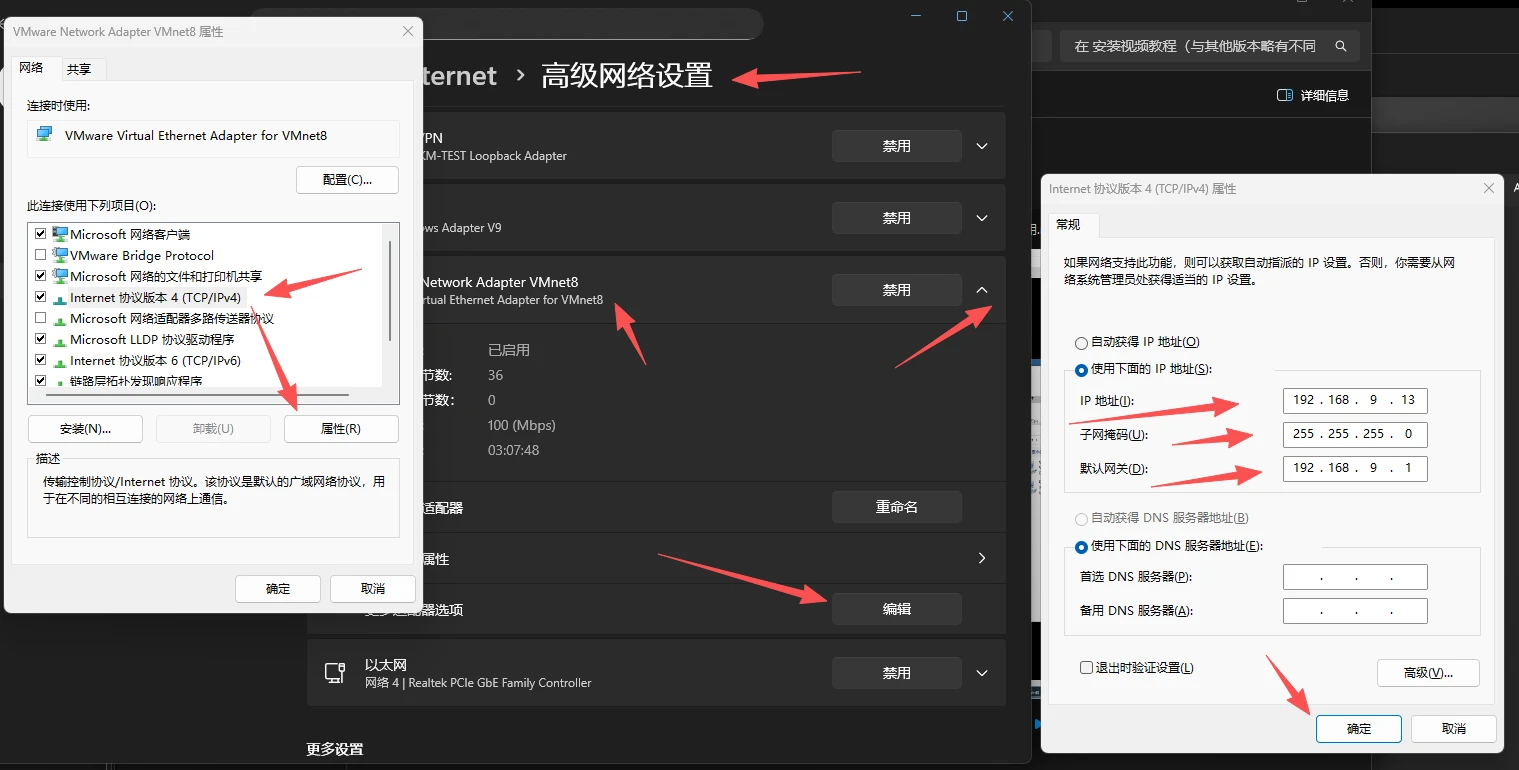
Task: Check the VMware Bridge Protocol checkbox
Action: (40, 255)
